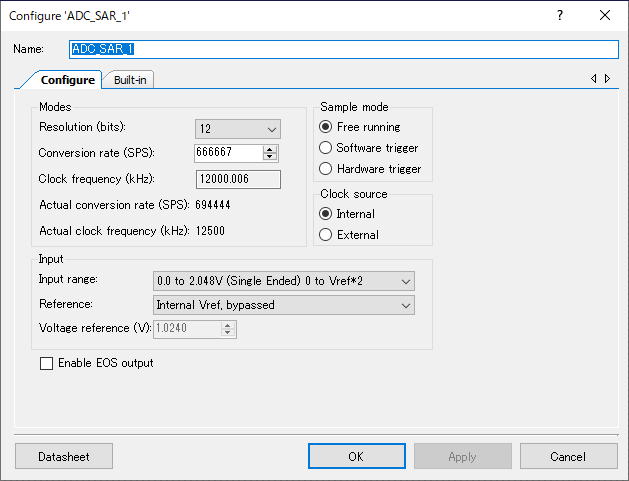Click the tab scroll left arrow
This screenshot has height=481, width=629.
coord(594,79)
